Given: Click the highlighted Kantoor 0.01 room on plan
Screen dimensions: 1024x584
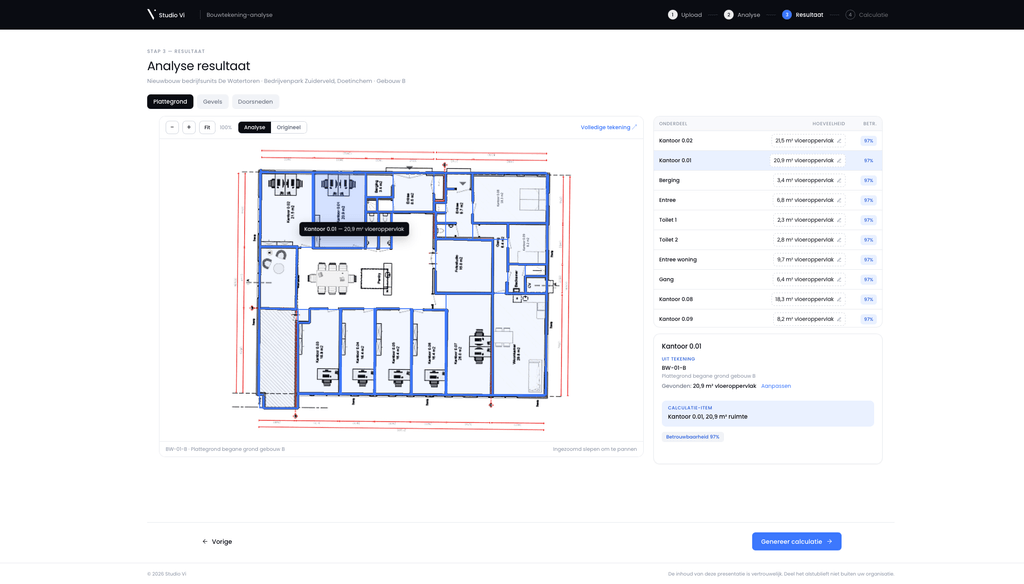Looking at the screenshot, I should pyautogui.click(x=339, y=209).
